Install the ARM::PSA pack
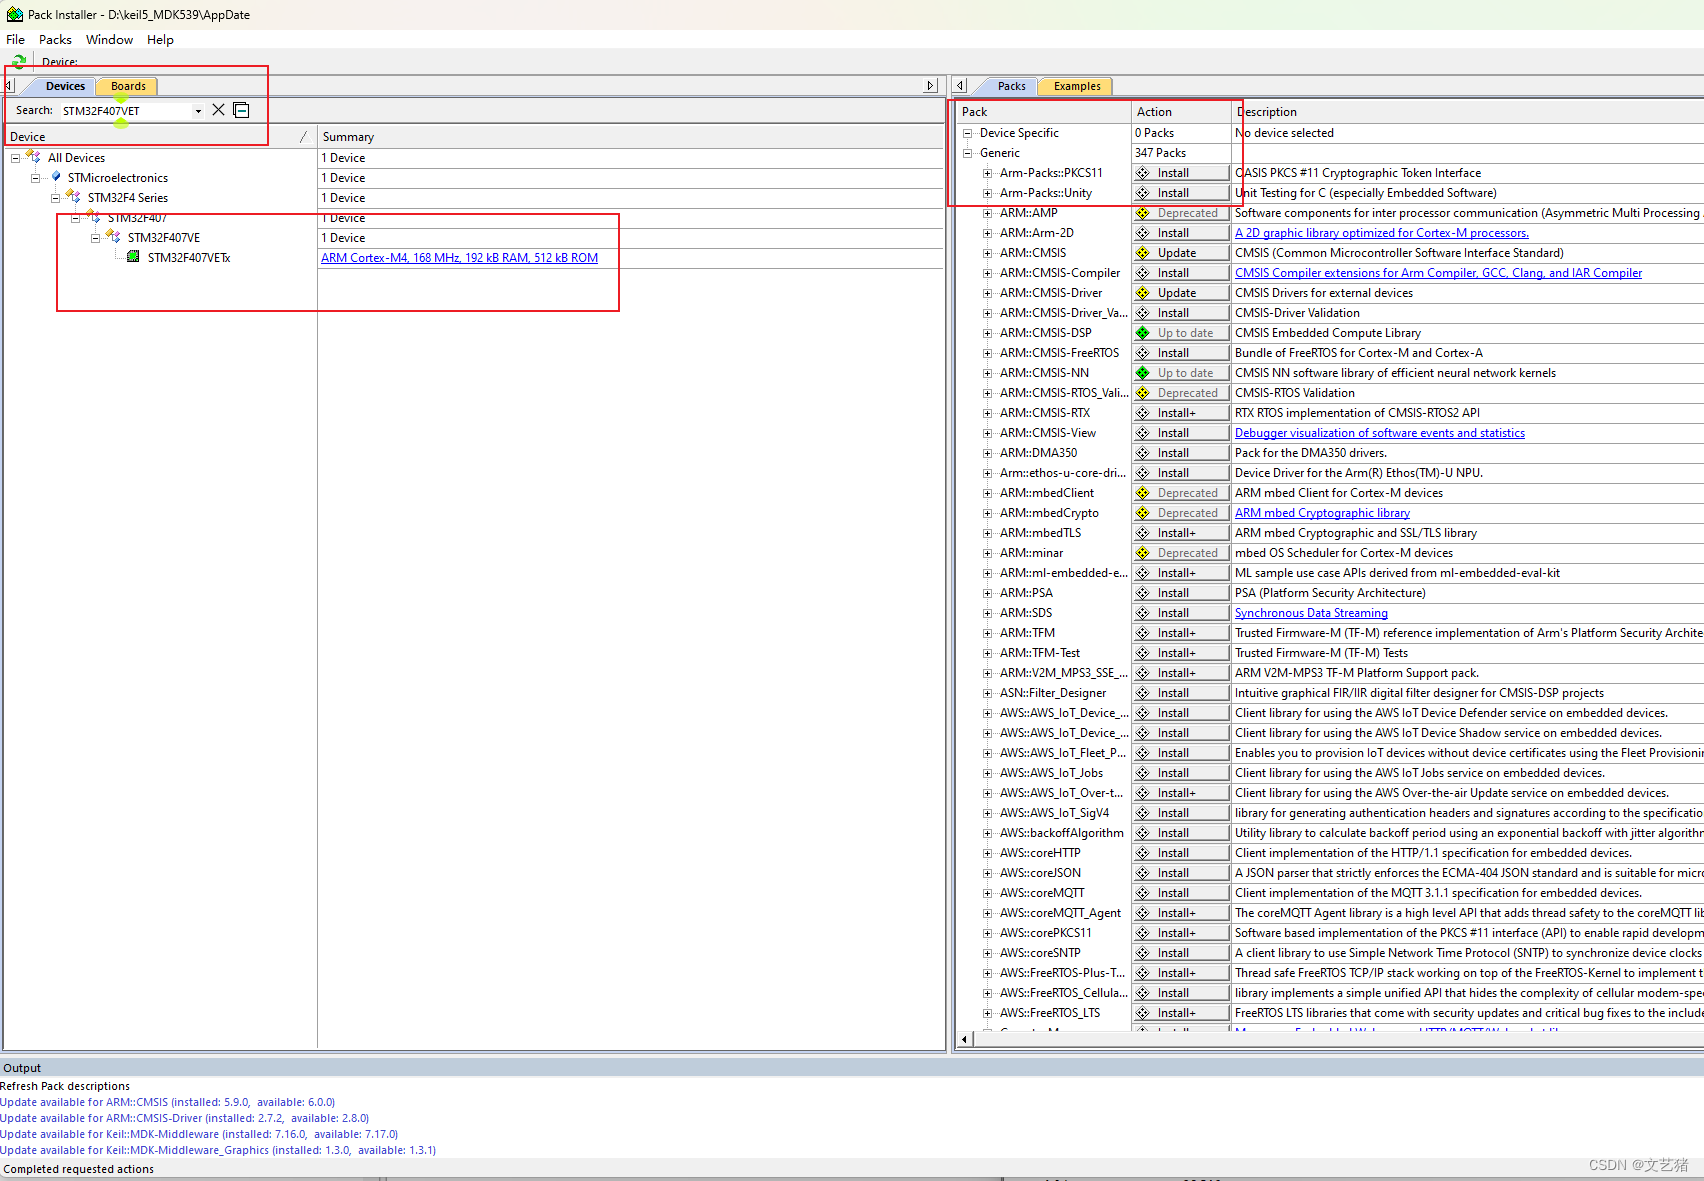 point(1180,593)
